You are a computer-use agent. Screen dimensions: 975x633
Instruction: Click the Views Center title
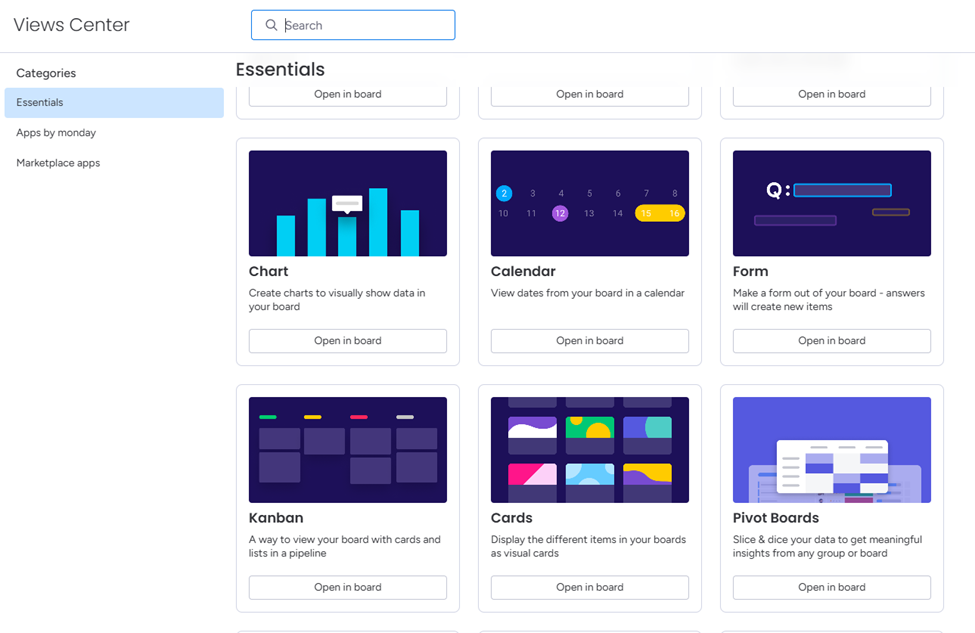pos(72,25)
